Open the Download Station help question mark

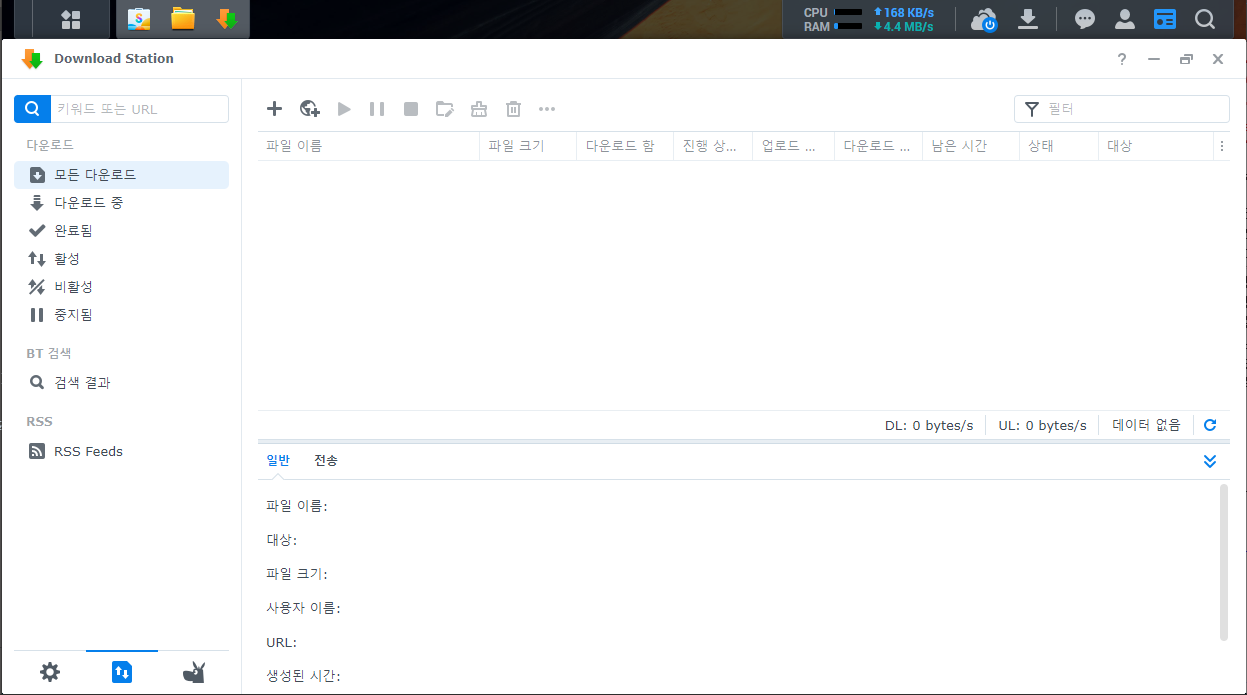[1122, 59]
